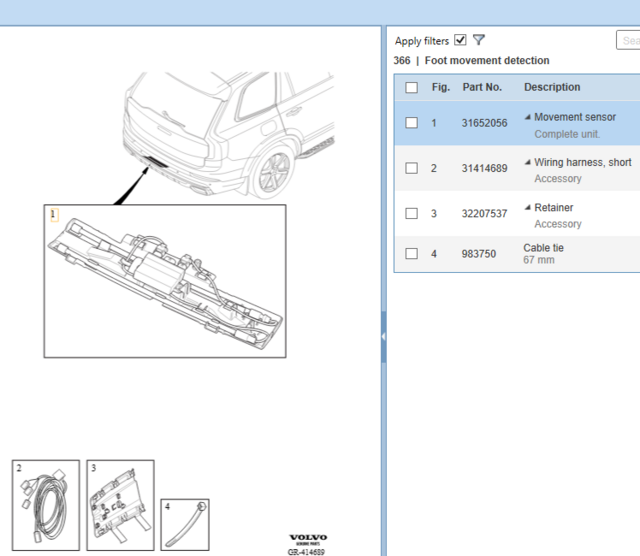The height and width of the screenshot is (556, 640).
Task: Sort by the Description column header
Action: [x=552, y=87]
